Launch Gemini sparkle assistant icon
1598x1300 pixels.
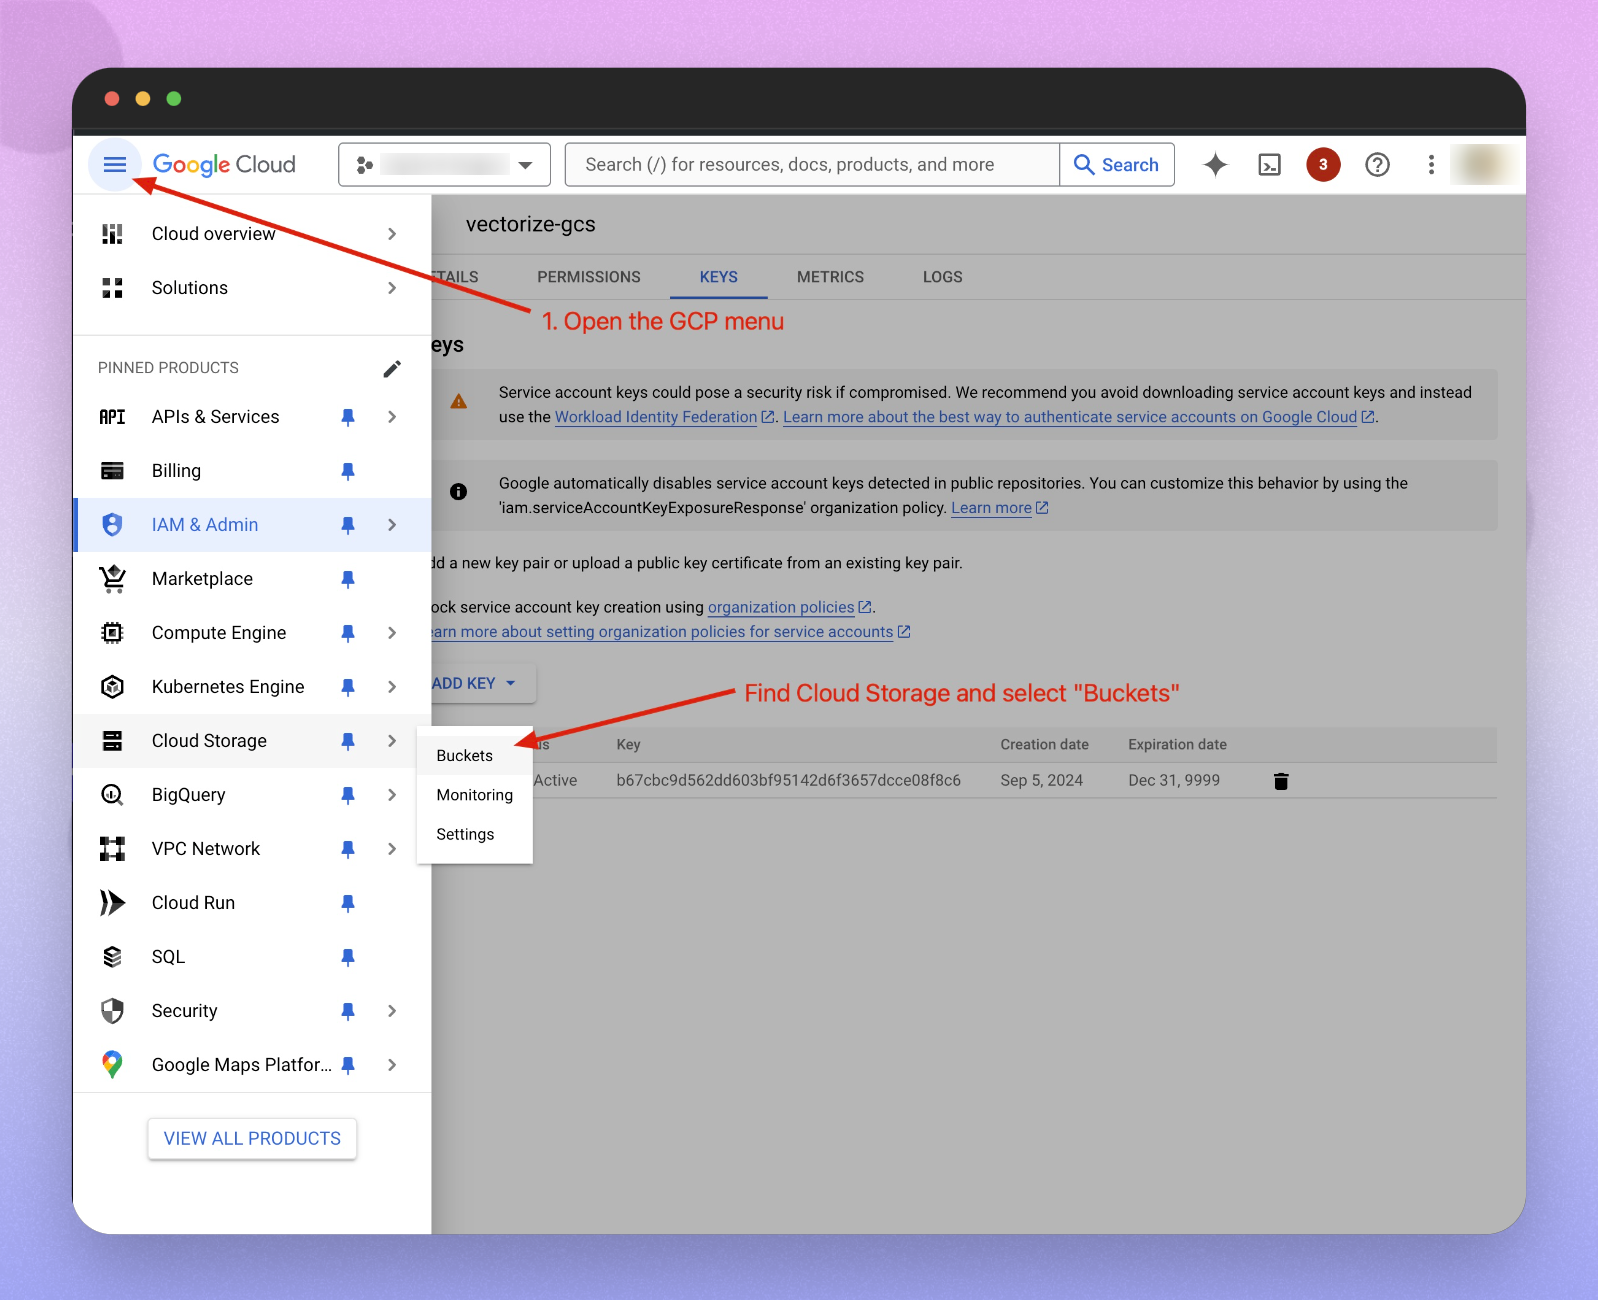coord(1215,165)
